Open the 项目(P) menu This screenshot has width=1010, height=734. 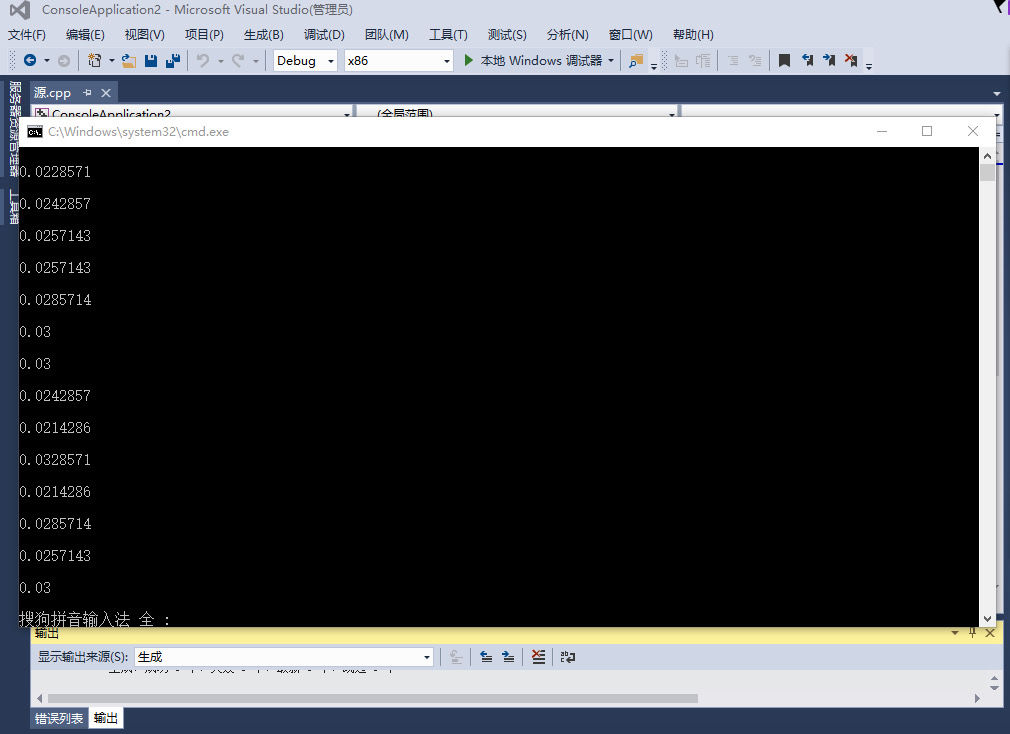pyautogui.click(x=204, y=35)
